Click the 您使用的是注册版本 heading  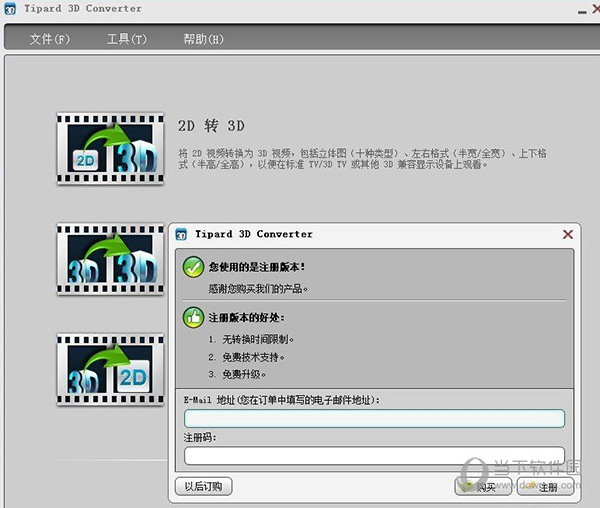(x=257, y=267)
